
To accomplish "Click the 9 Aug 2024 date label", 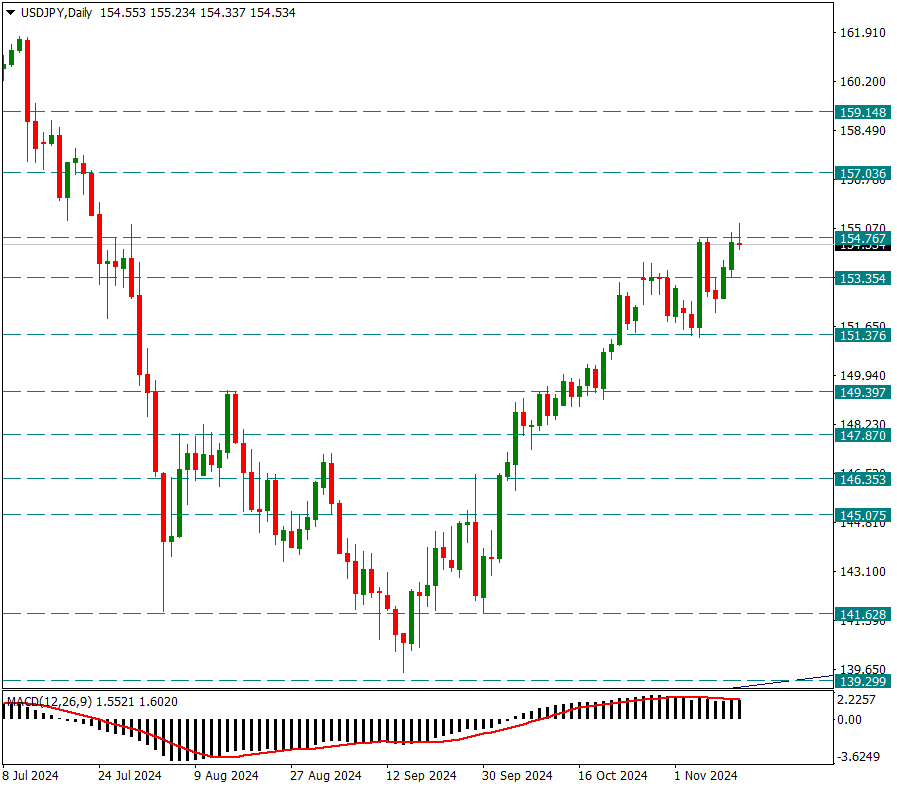I will [x=224, y=775].
